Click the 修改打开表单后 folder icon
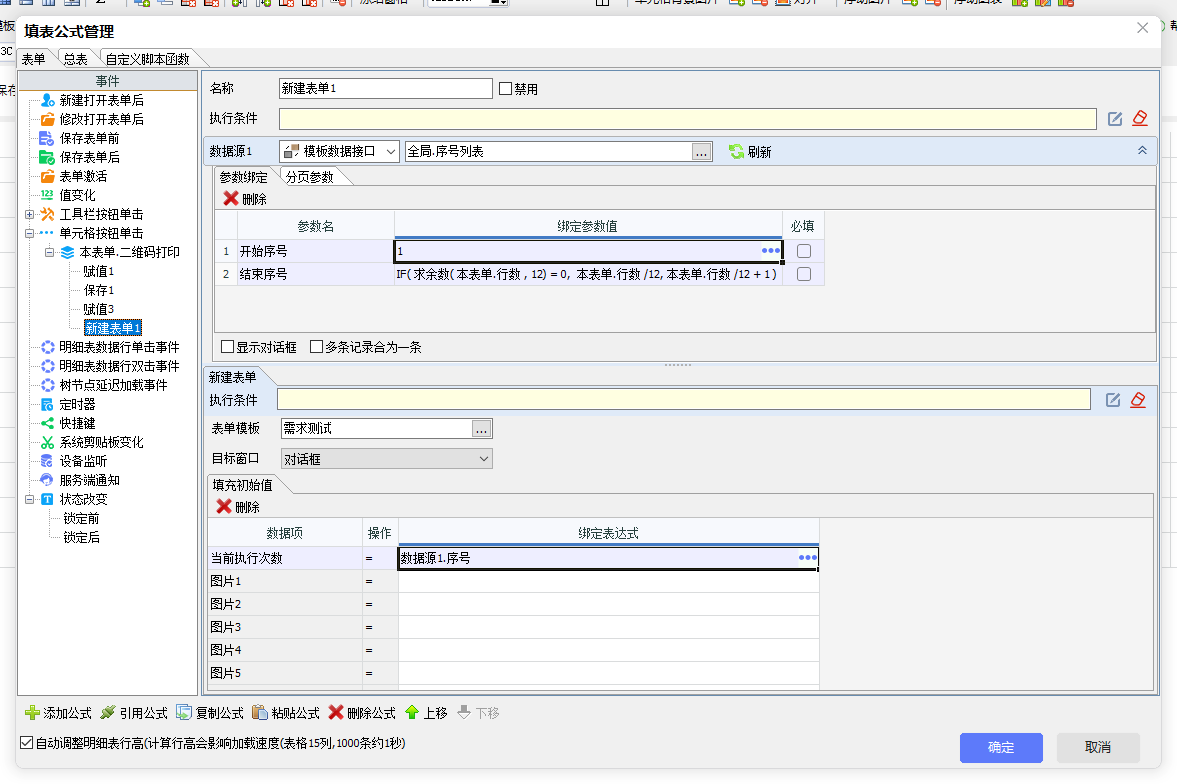The width and height of the screenshot is (1177, 784). [47, 119]
